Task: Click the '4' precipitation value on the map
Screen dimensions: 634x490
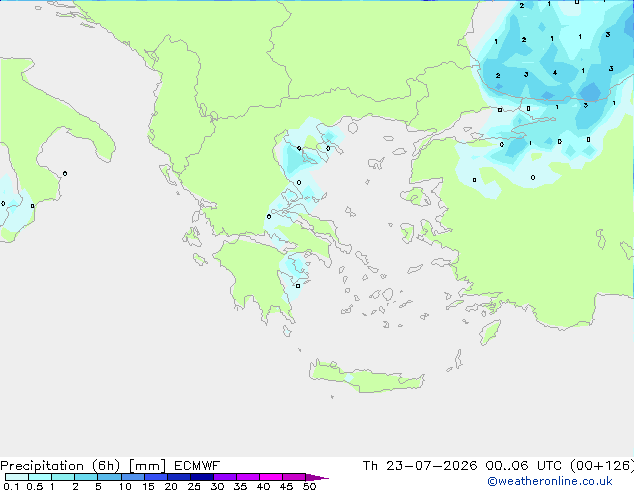Action: pos(555,73)
